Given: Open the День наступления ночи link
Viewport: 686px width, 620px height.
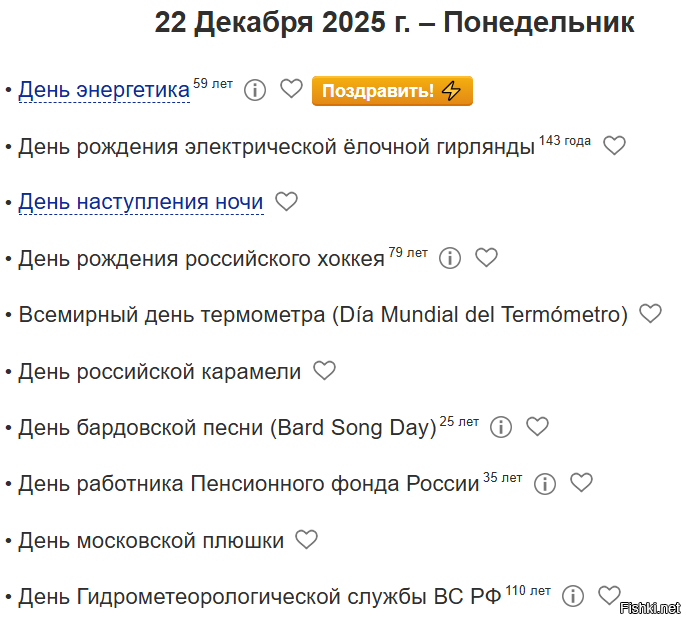Looking at the screenshot, I should coord(141,202).
